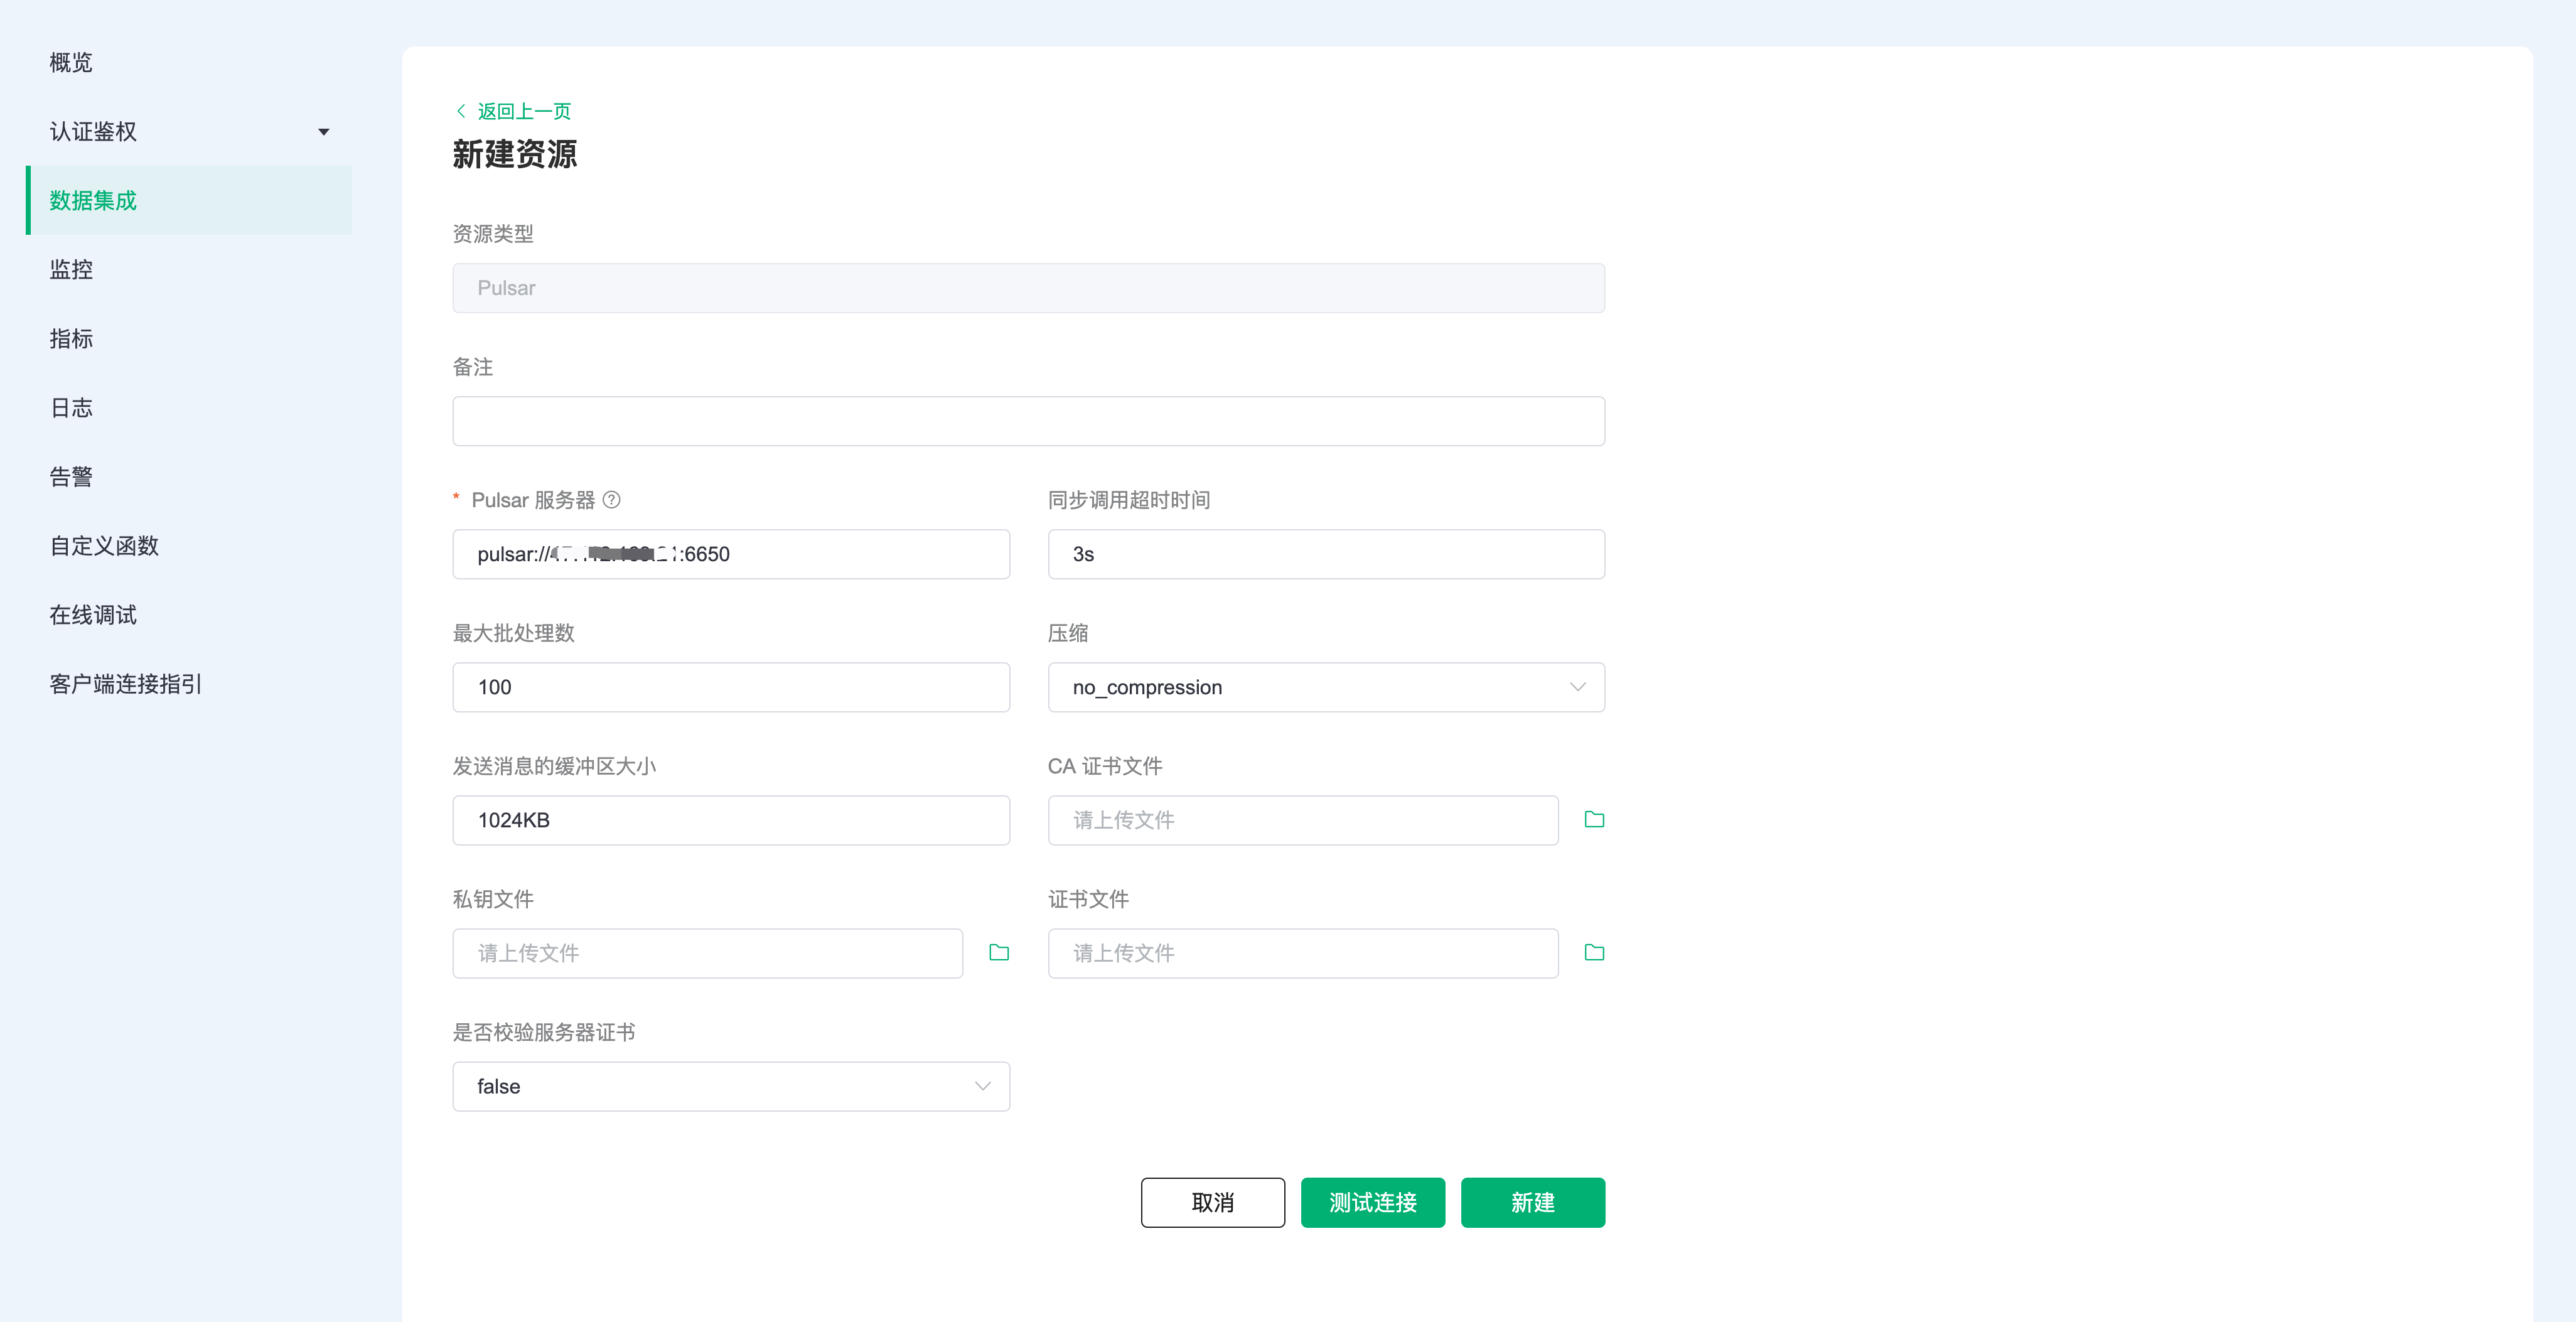Expand the 认证鉴权 sidebar menu arrow
The height and width of the screenshot is (1322, 2576).
tap(323, 131)
